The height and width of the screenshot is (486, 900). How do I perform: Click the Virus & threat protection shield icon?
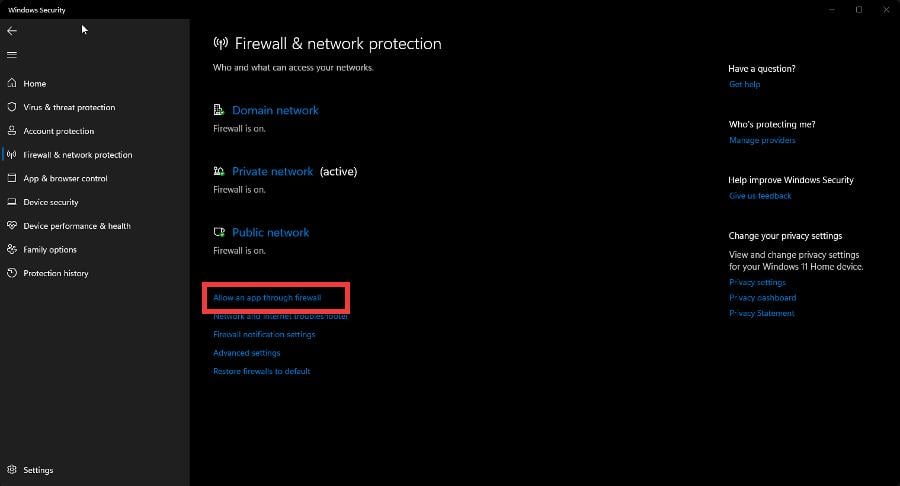[11, 107]
